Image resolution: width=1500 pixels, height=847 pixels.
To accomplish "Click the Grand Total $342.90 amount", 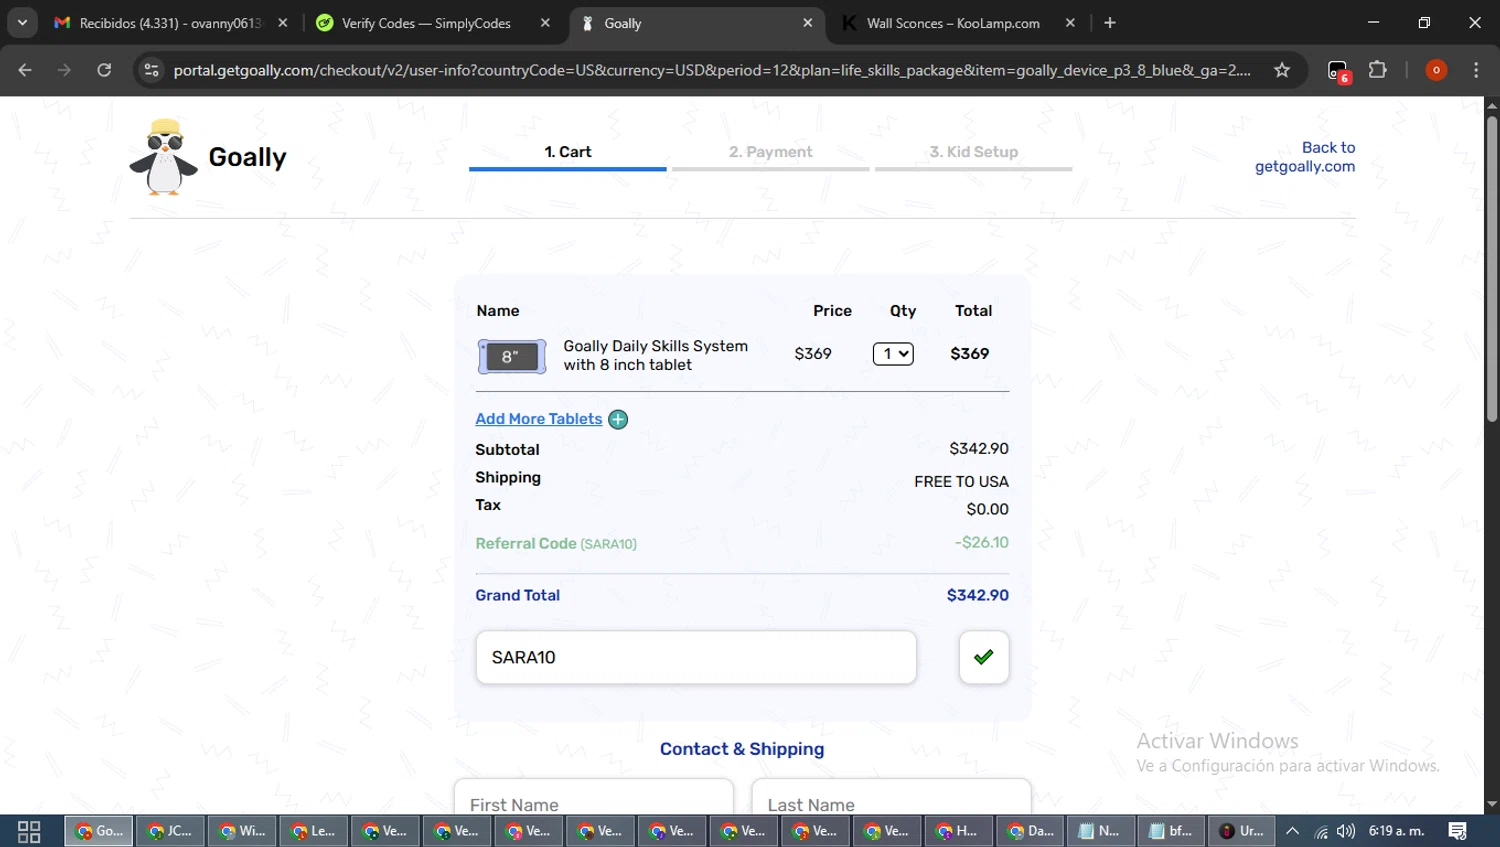I will [x=977, y=595].
